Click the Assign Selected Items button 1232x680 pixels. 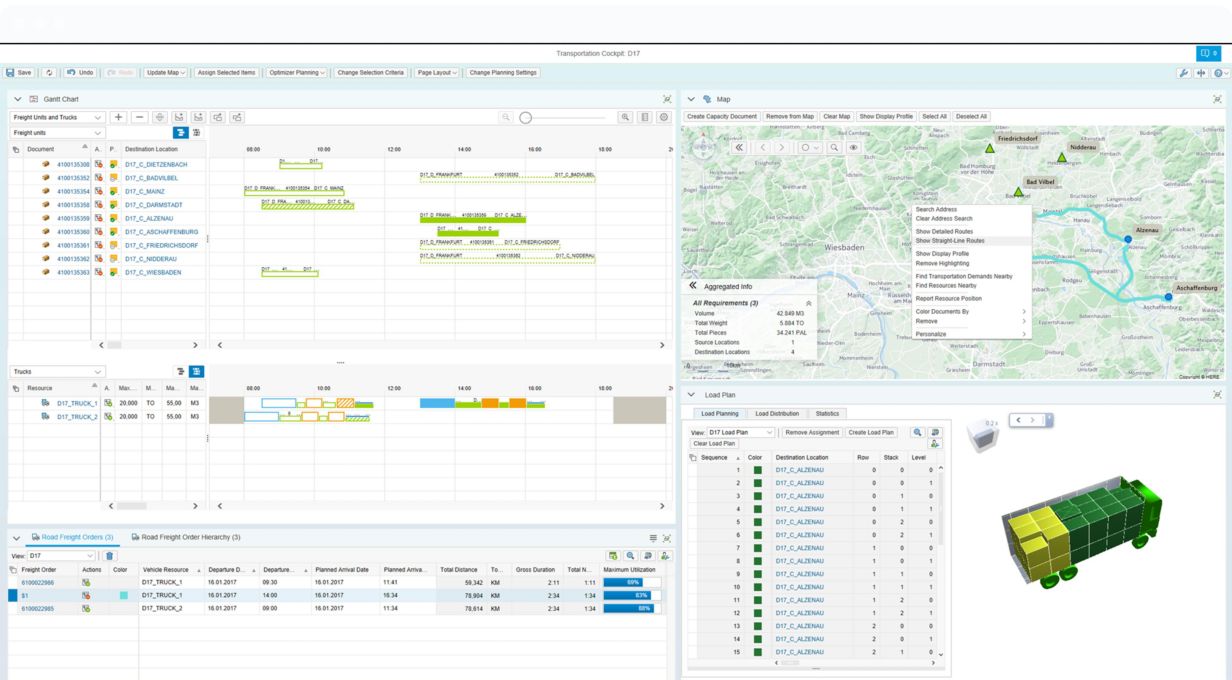tap(226, 73)
